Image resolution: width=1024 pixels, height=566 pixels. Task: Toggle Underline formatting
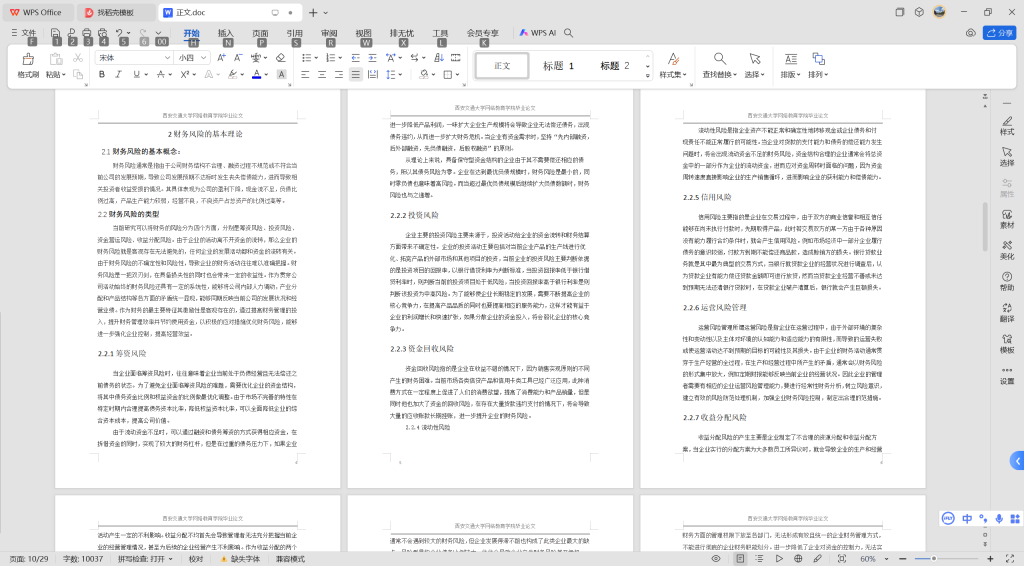coord(136,75)
